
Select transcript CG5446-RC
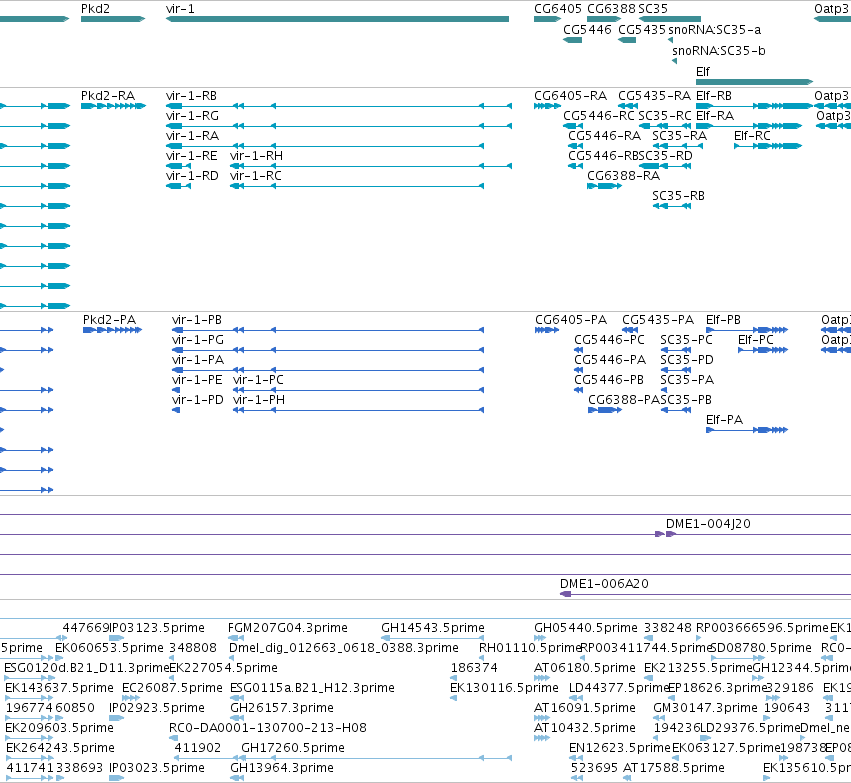click(599, 116)
